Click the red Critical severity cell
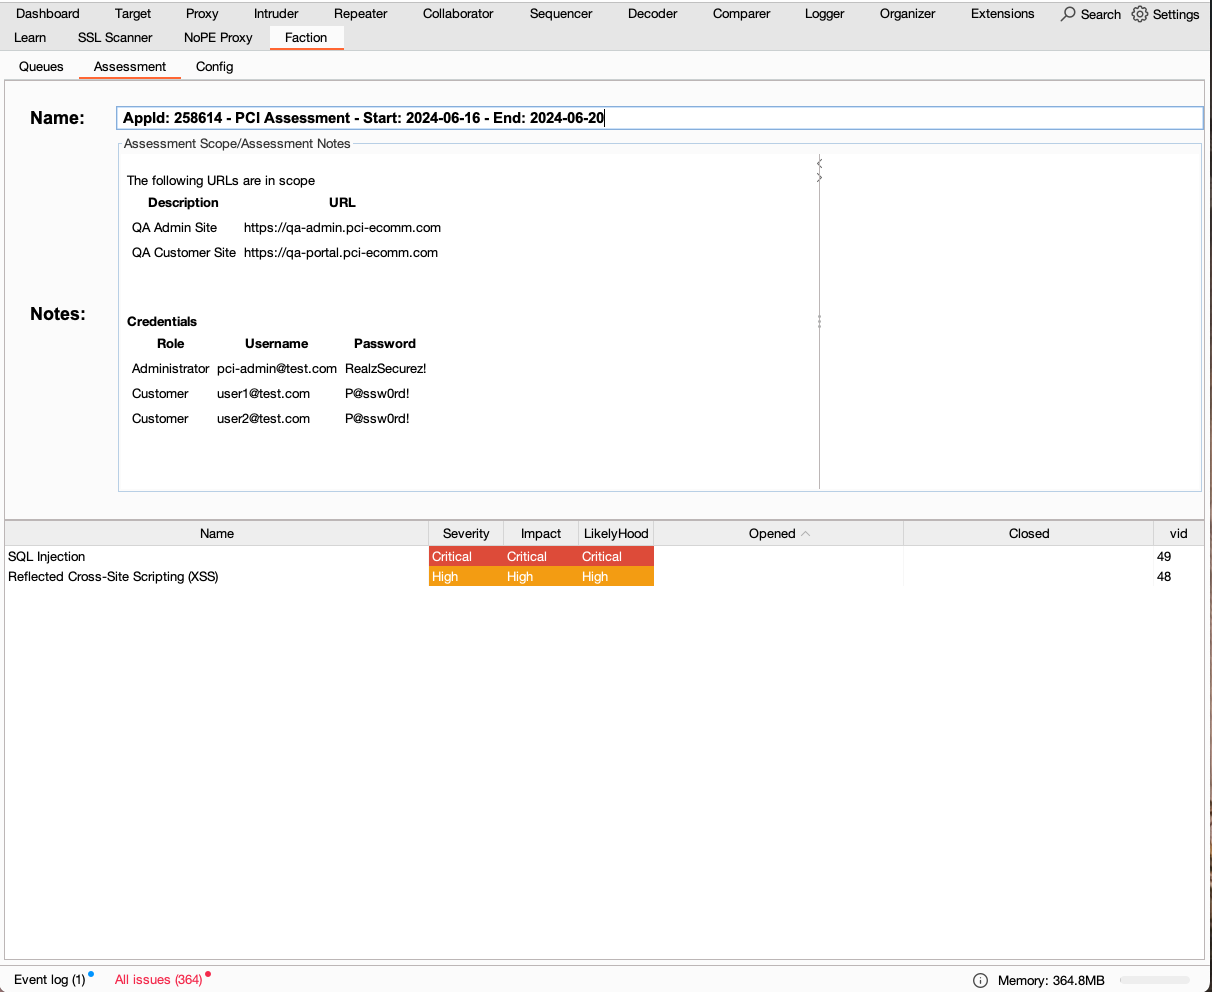Viewport: 1212px width, 992px height. [x=466, y=556]
